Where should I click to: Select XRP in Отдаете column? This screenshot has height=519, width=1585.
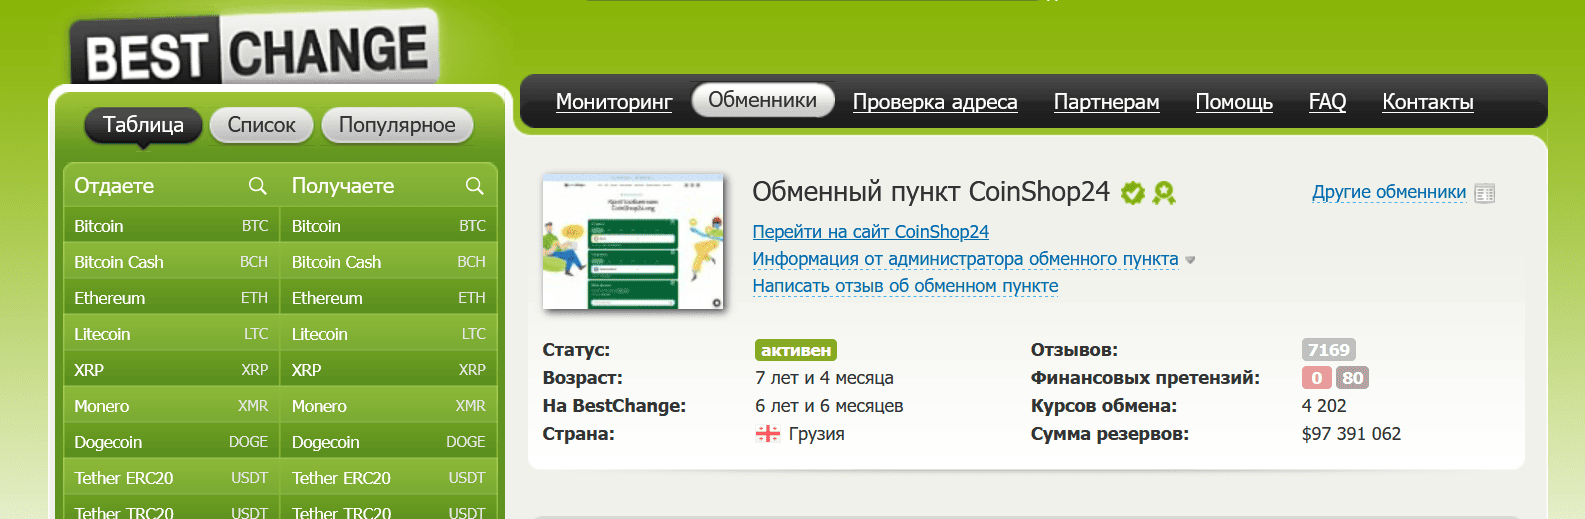[171, 370]
